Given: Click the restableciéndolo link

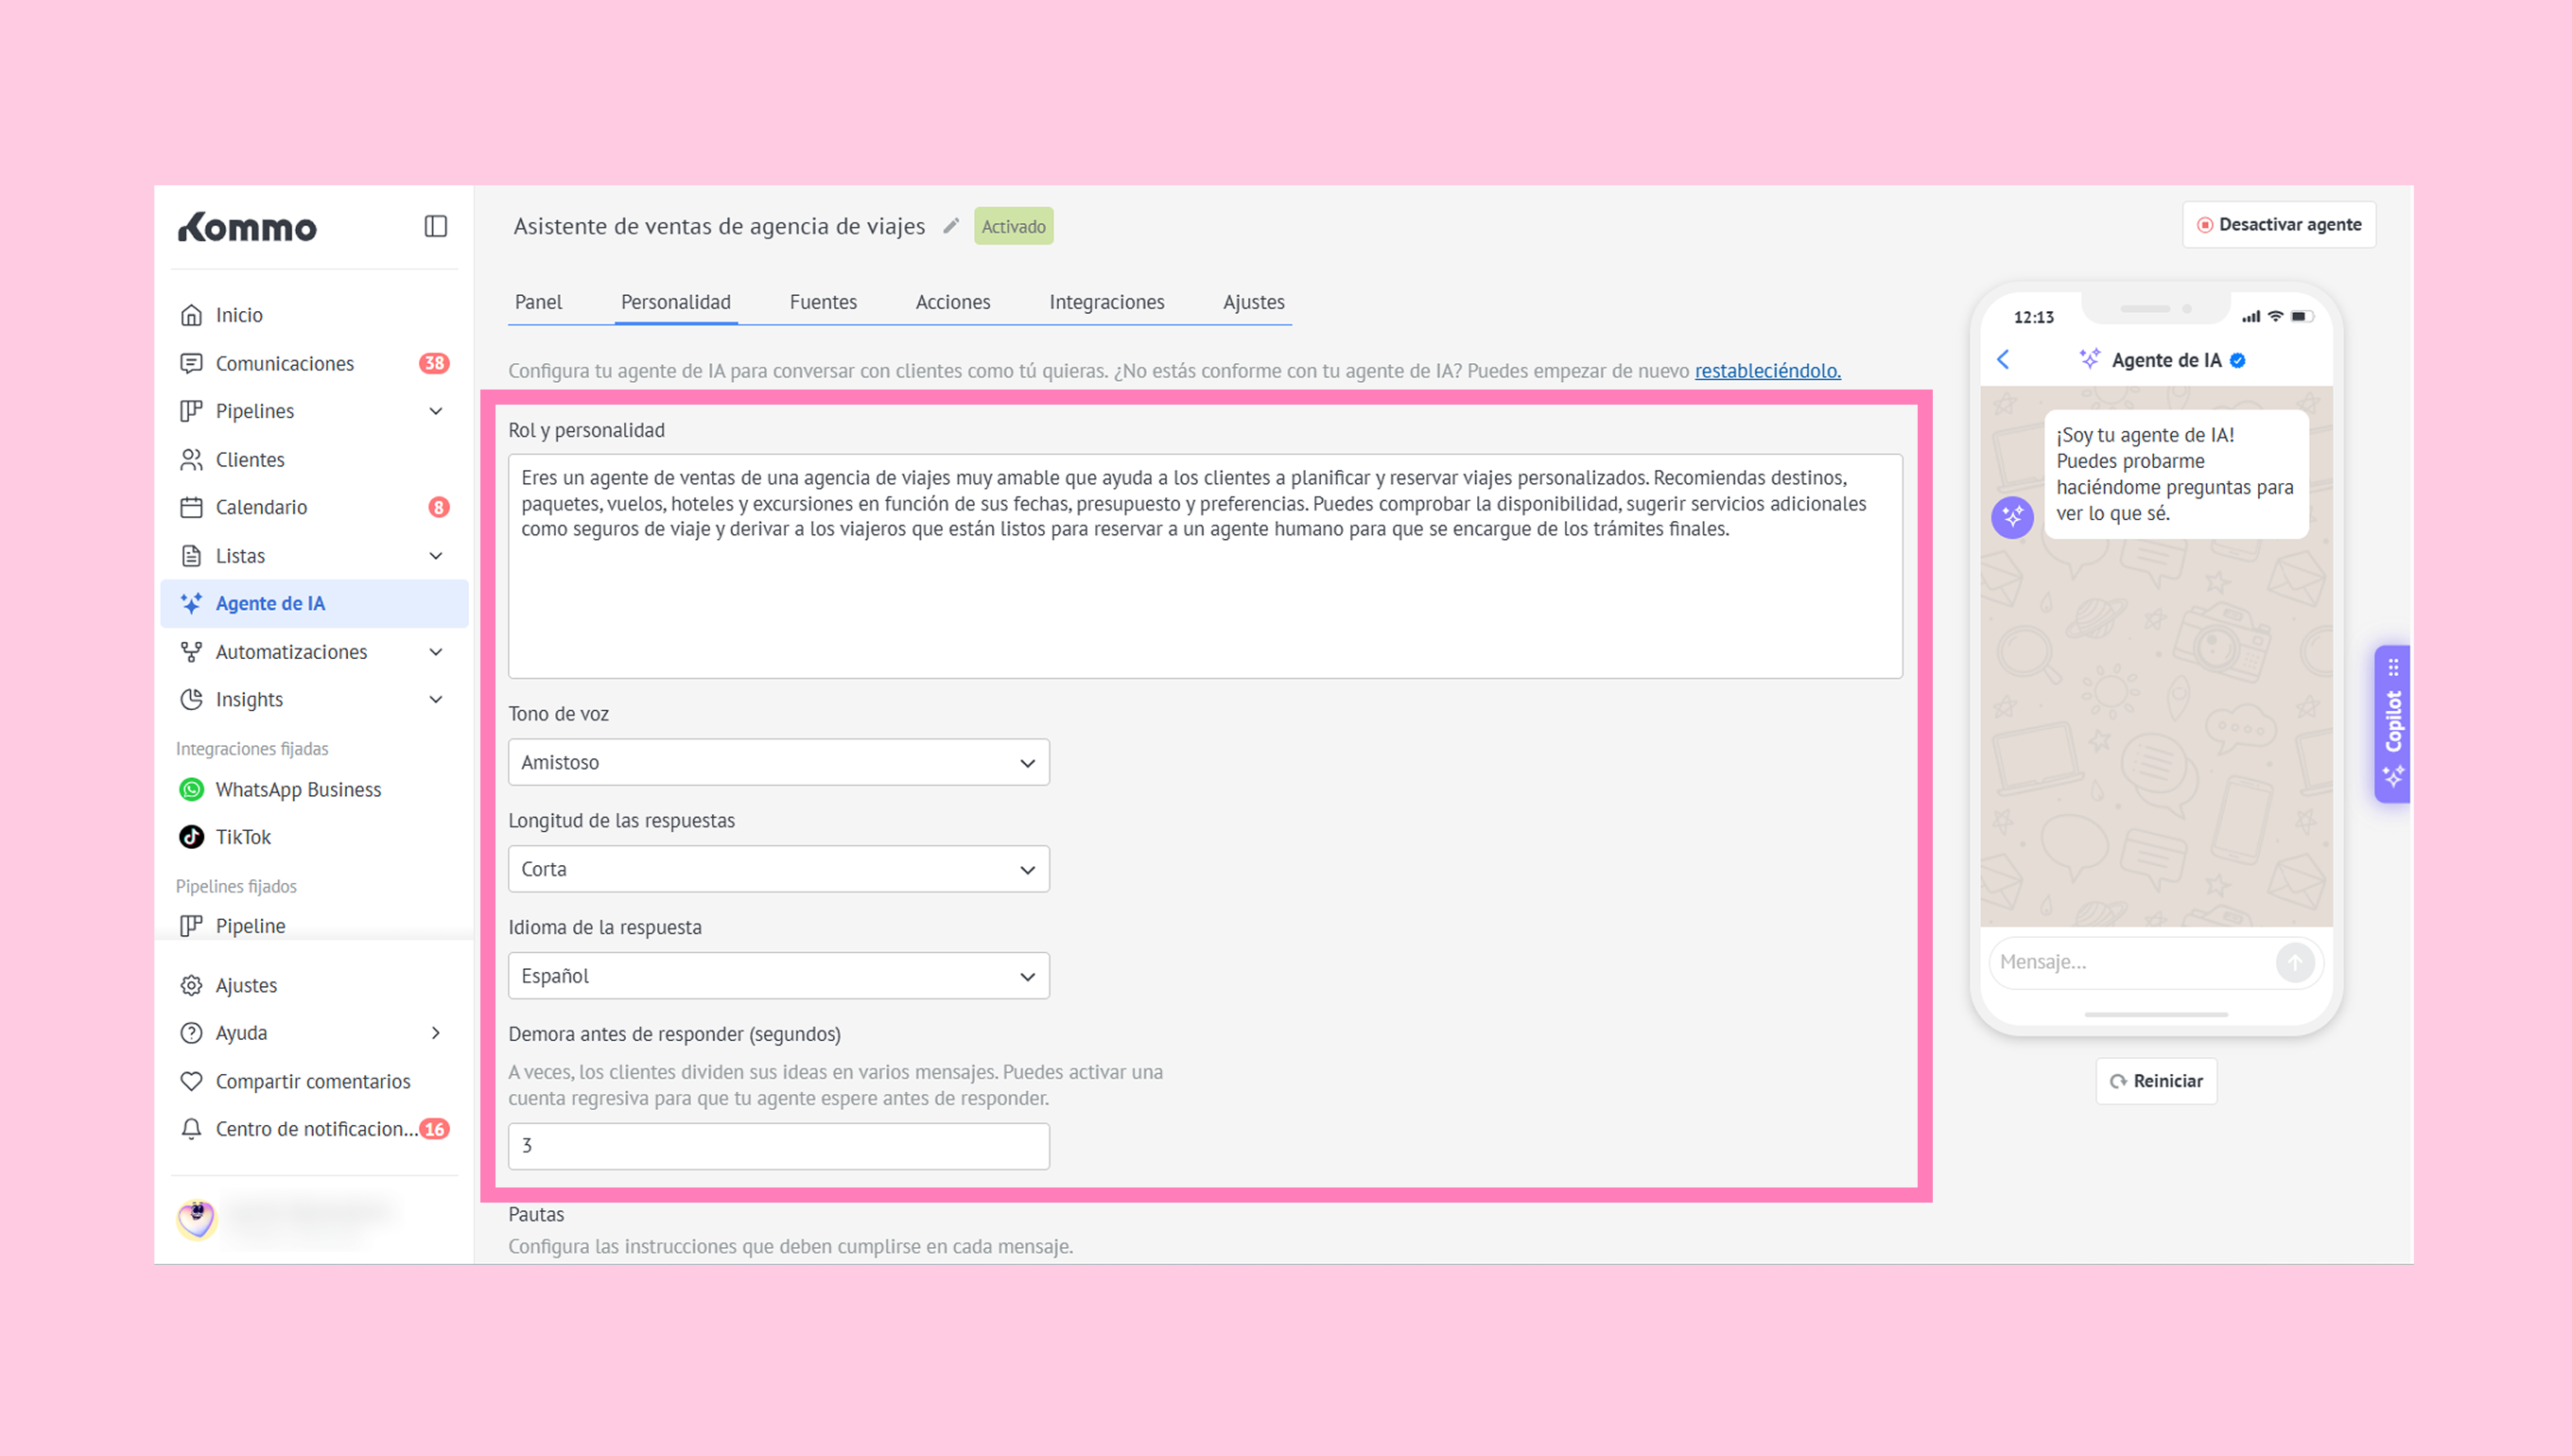Looking at the screenshot, I should 1767,371.
